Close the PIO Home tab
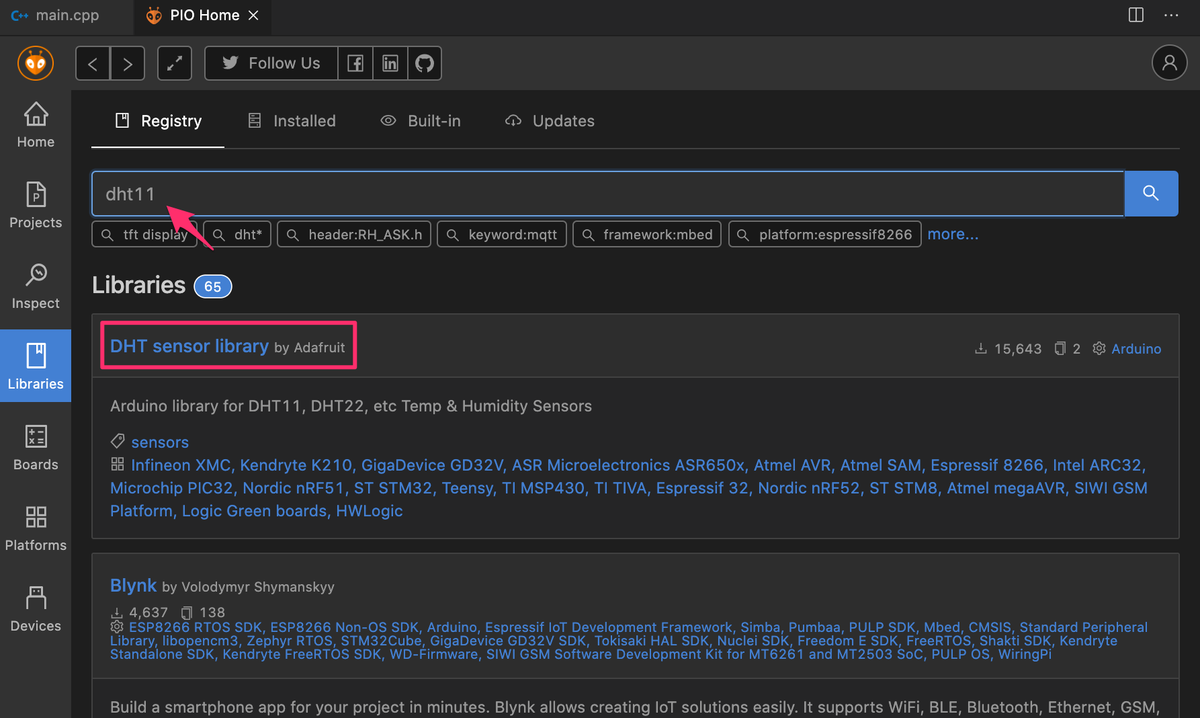Viewport: 1200px width, 718px height. (x=253, y=16)
